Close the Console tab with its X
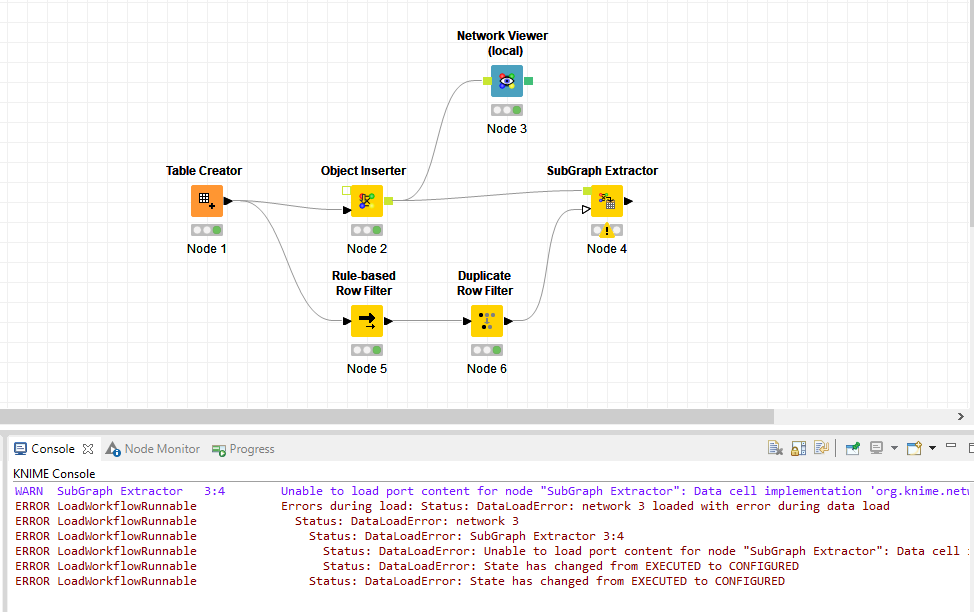The width and height of the screenshot is (974, 612). [88, 449]
